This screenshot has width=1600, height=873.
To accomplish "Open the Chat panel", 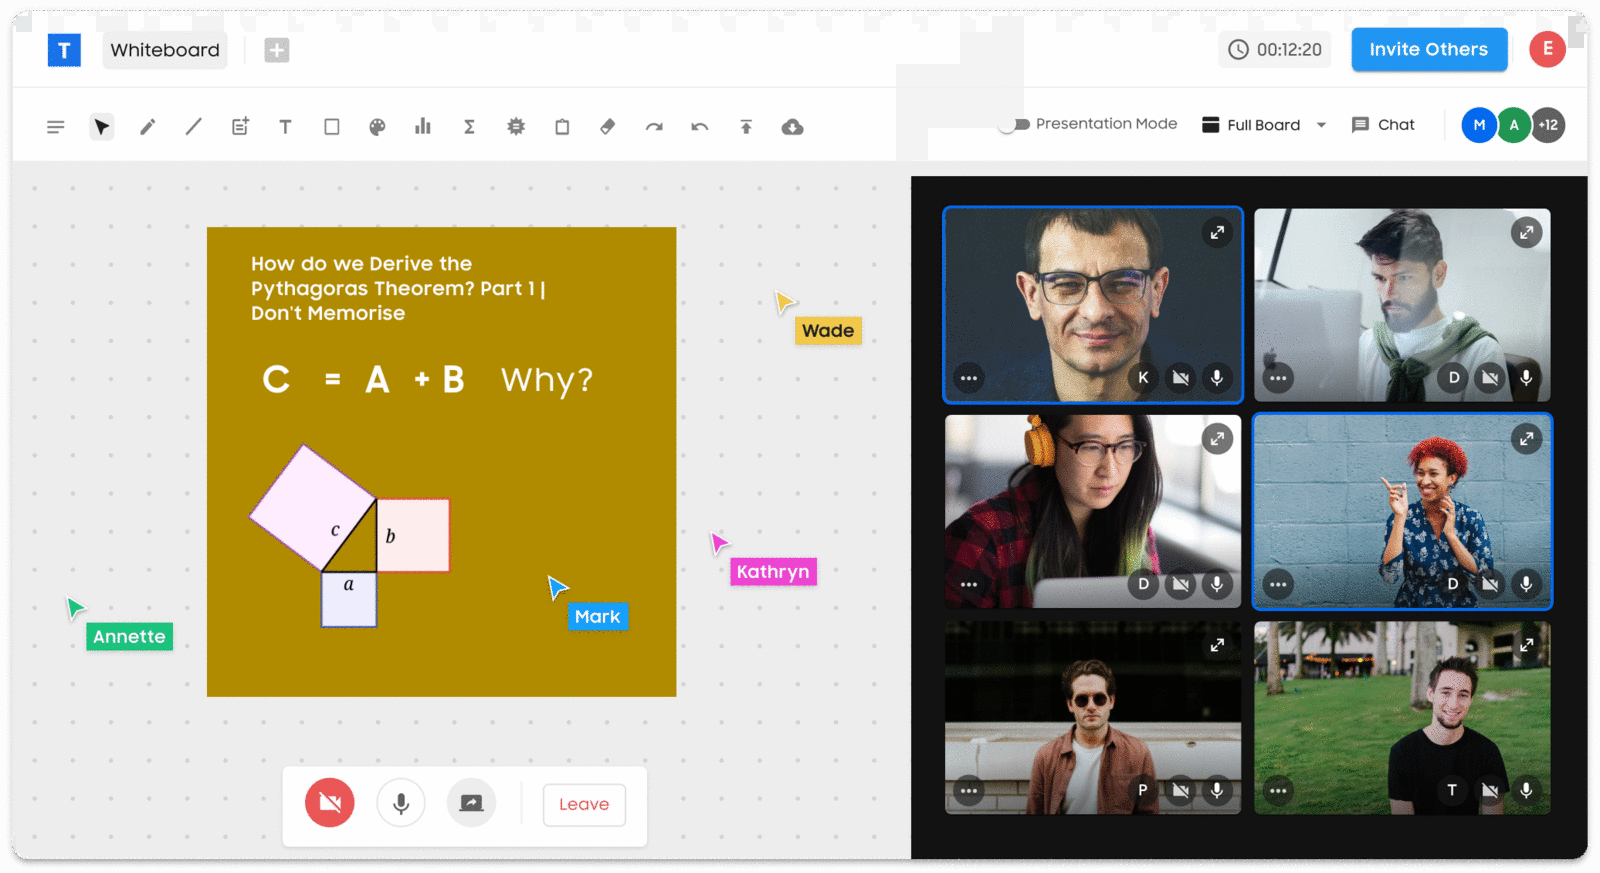I will pos(1383,125).
